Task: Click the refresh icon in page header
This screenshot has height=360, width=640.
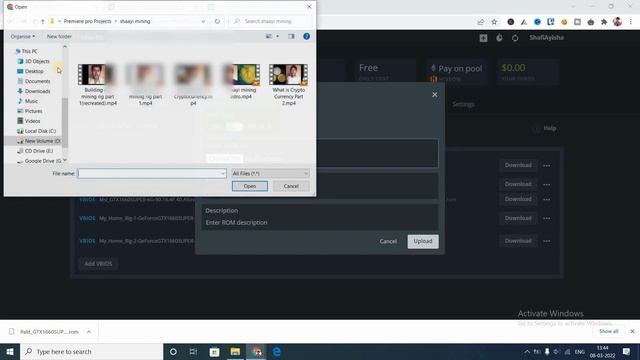Action: tap(515, 38)
